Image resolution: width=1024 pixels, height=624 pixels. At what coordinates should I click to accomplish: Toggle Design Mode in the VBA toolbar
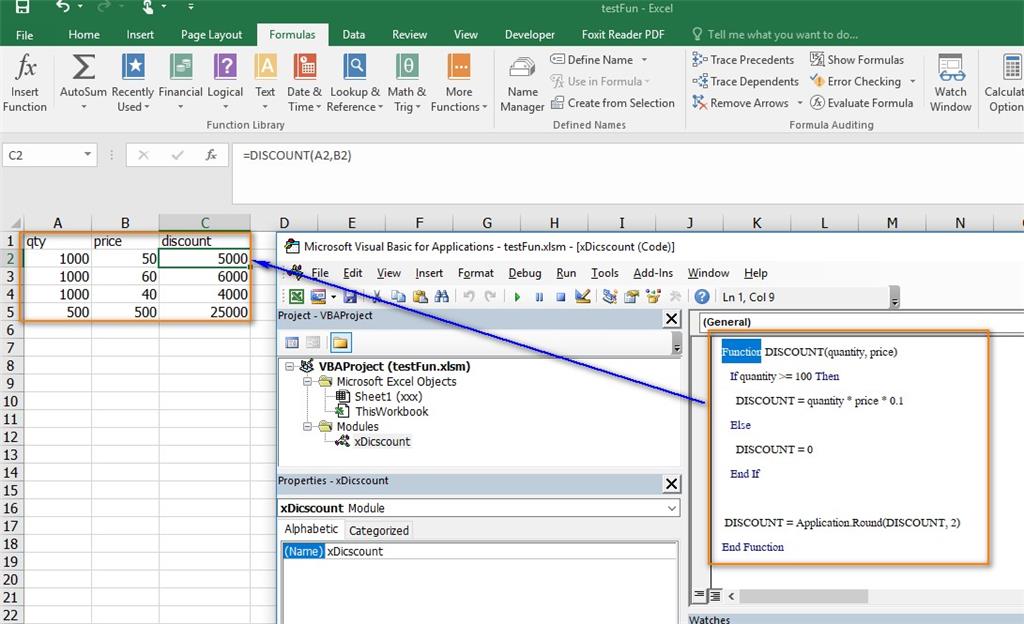click(x=583, y=297)
